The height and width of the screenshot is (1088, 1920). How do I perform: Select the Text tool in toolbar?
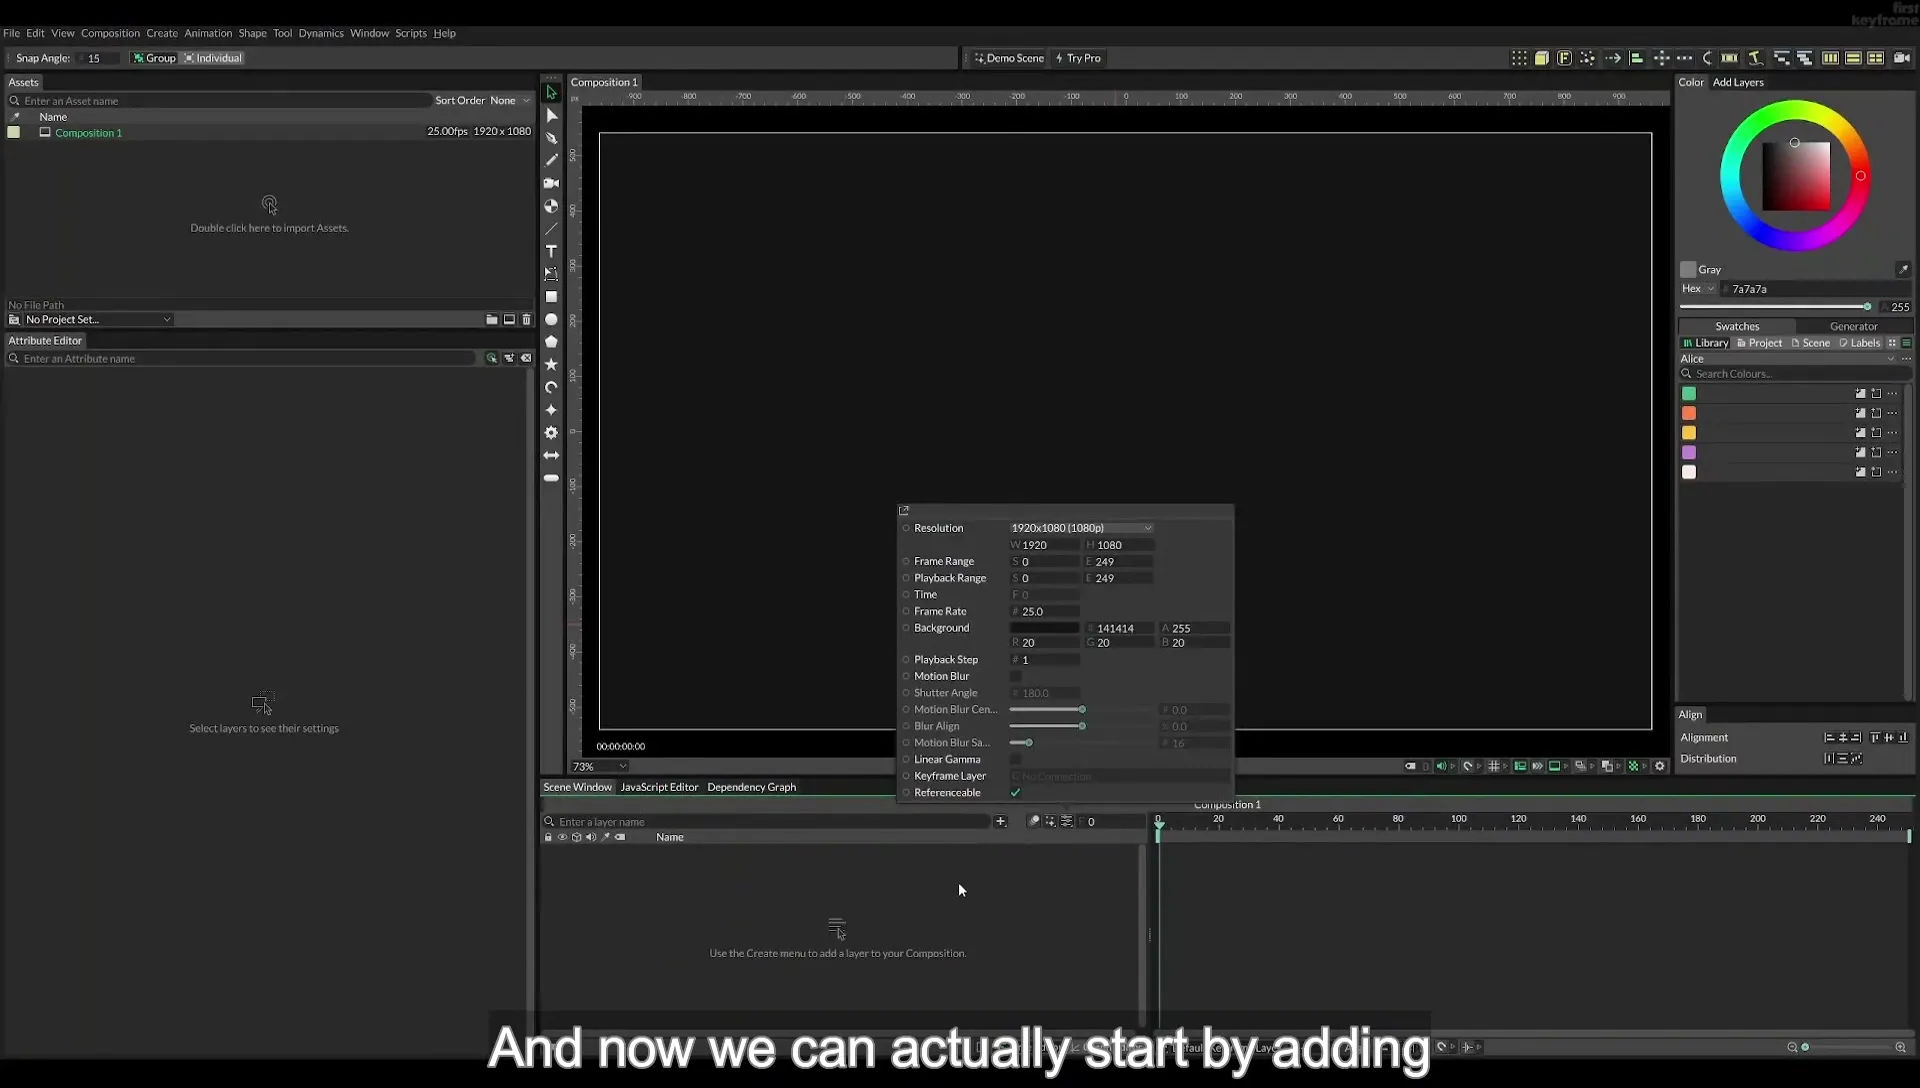551,251
